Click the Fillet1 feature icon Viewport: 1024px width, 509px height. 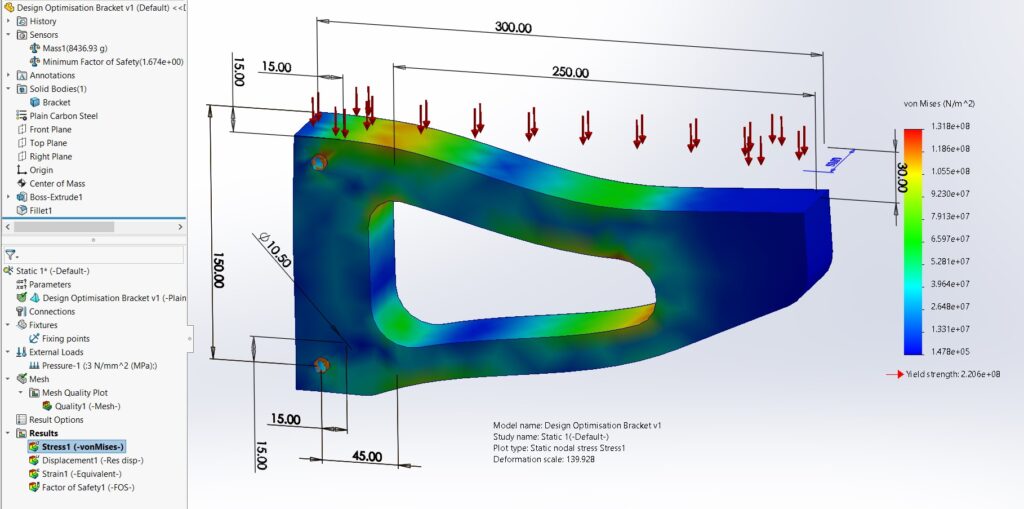click(21, 211)
